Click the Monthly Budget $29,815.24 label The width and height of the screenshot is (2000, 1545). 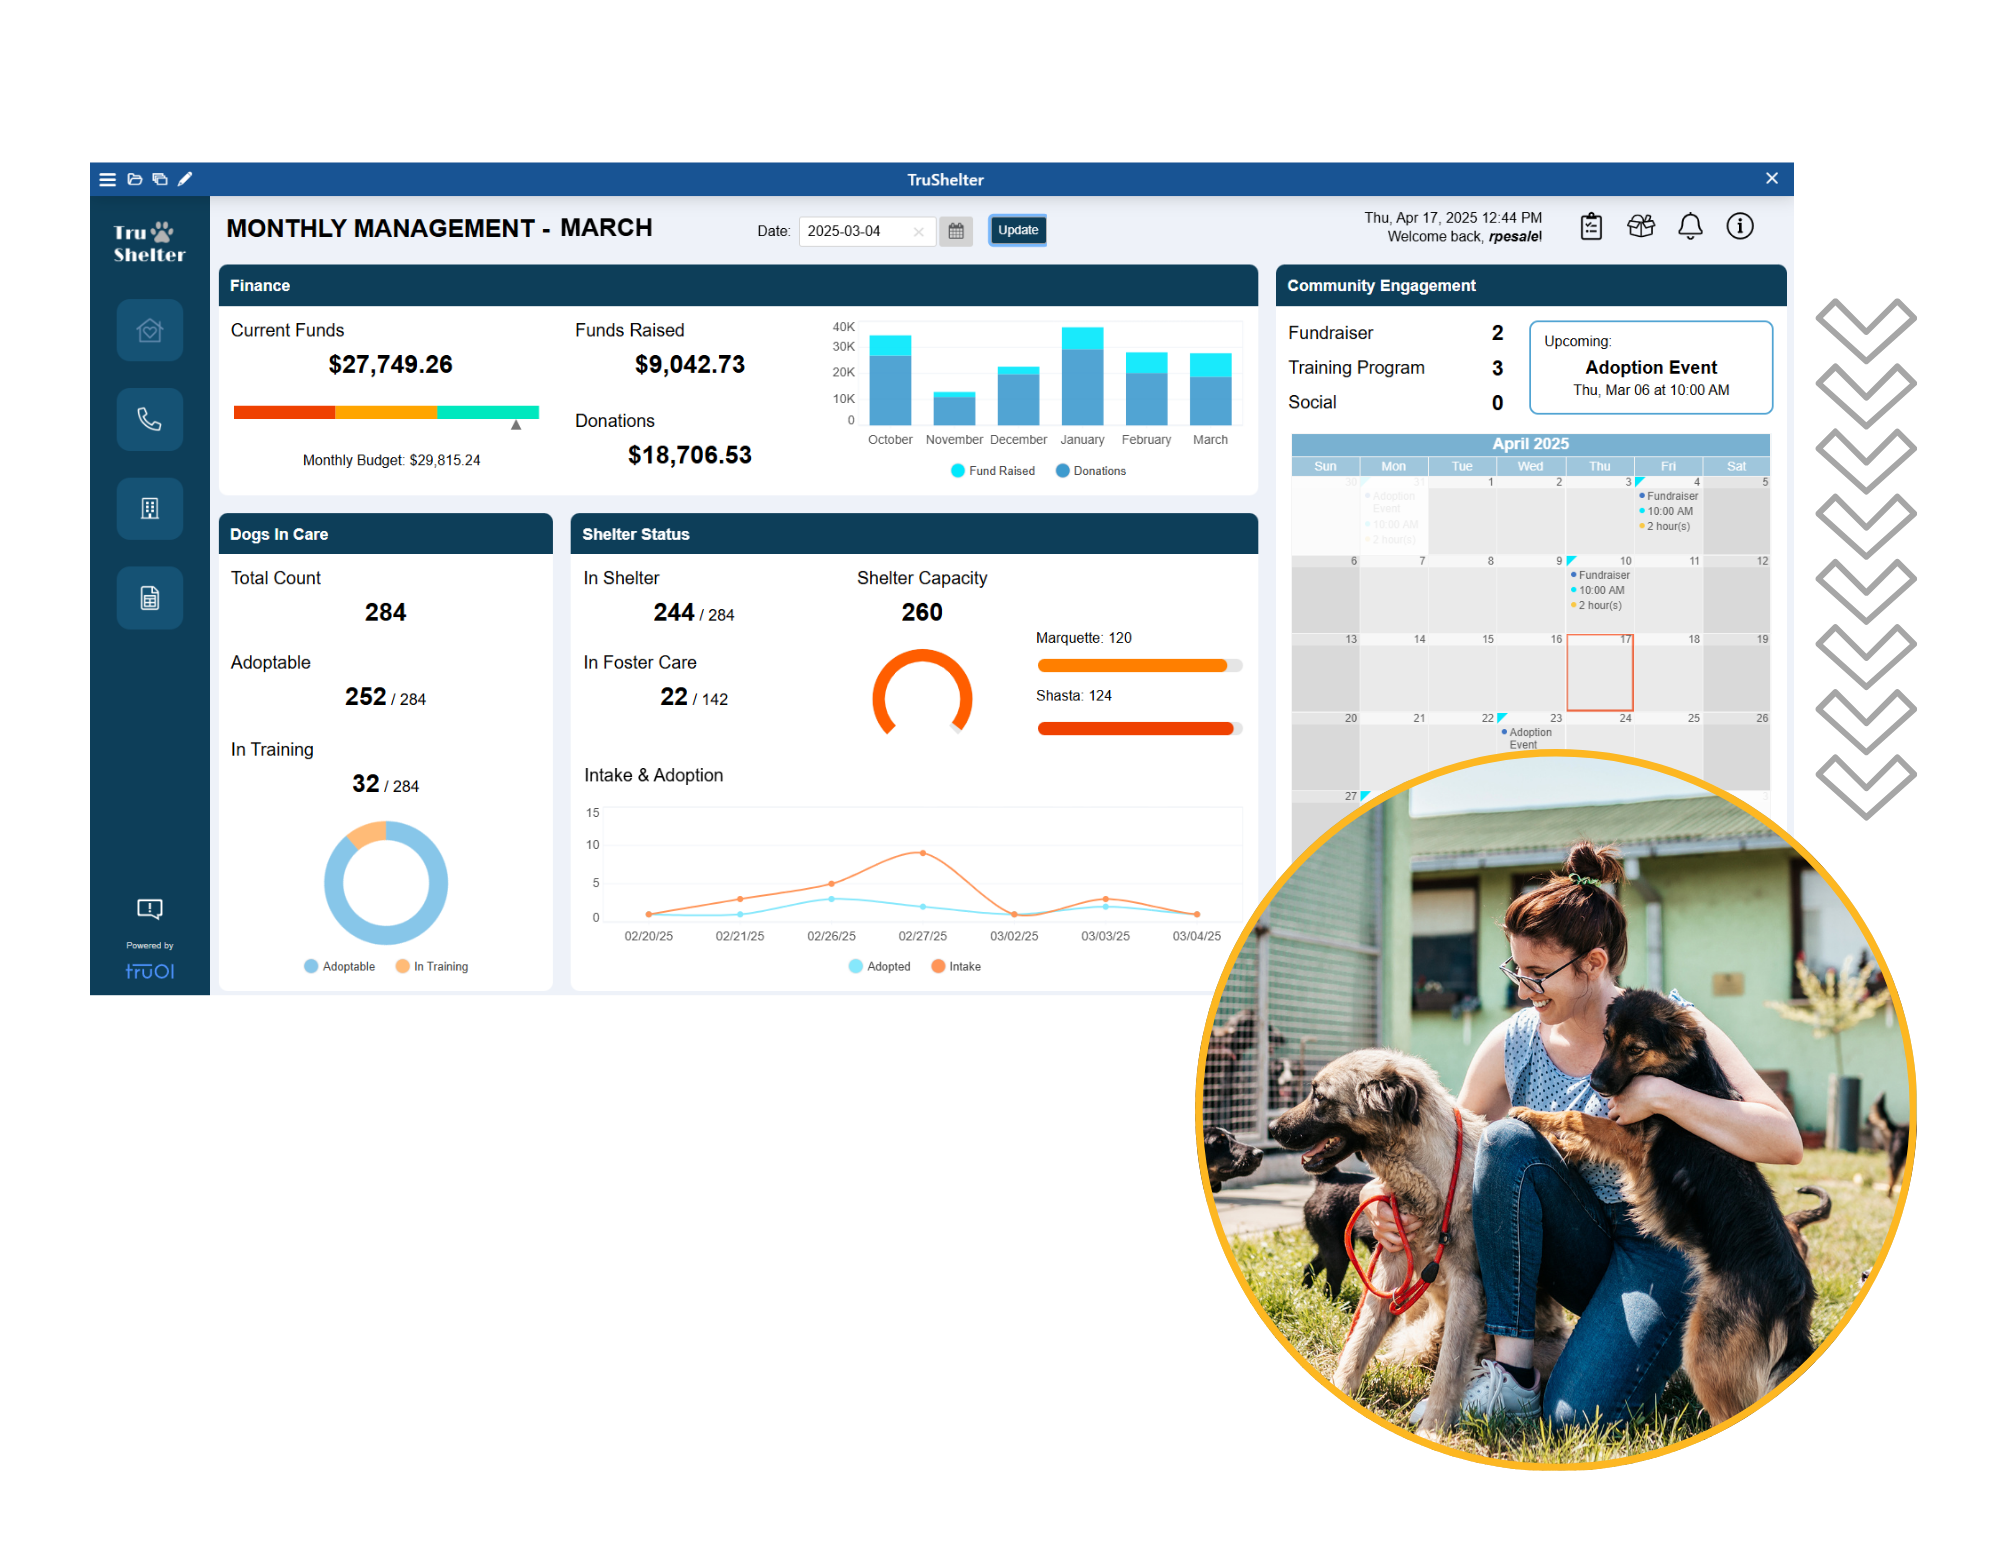point(392,460)
